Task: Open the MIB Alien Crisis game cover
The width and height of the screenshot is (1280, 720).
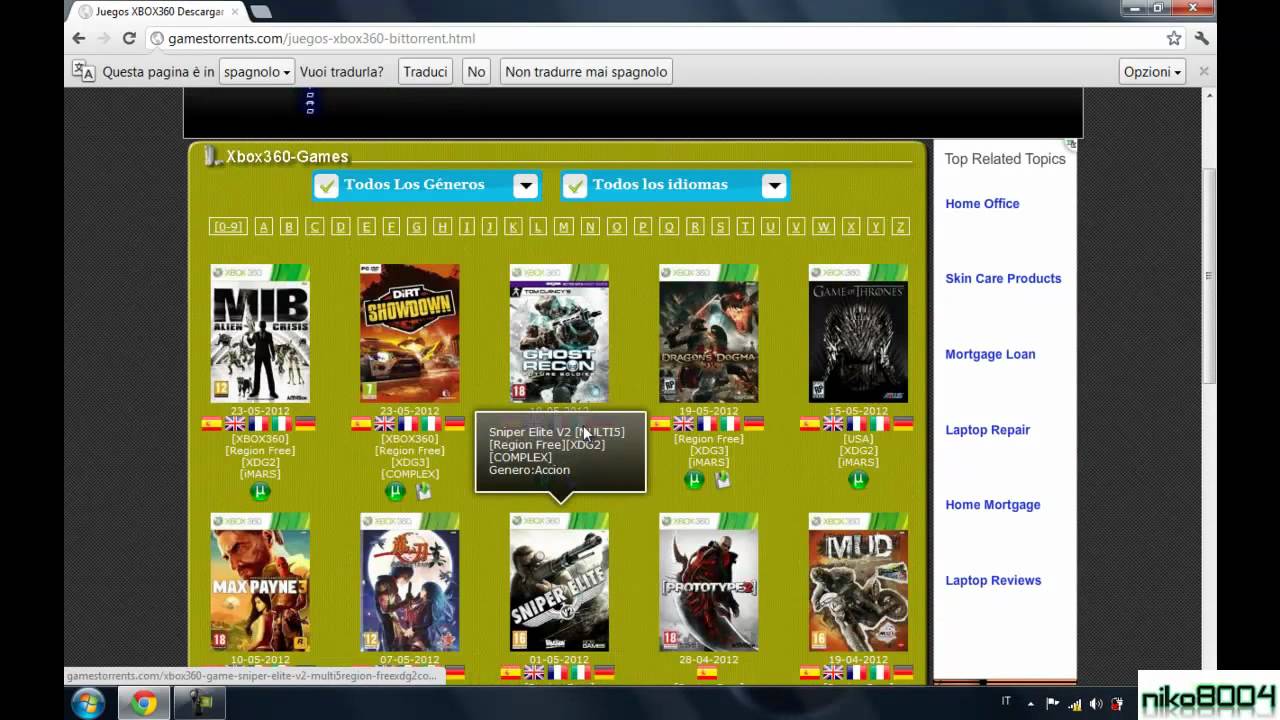Action: coord(260,333)
